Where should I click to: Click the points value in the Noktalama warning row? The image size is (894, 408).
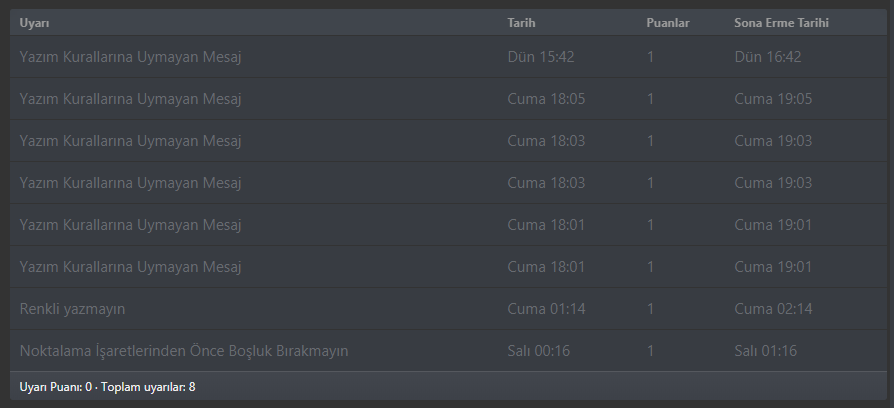(651, 351)
